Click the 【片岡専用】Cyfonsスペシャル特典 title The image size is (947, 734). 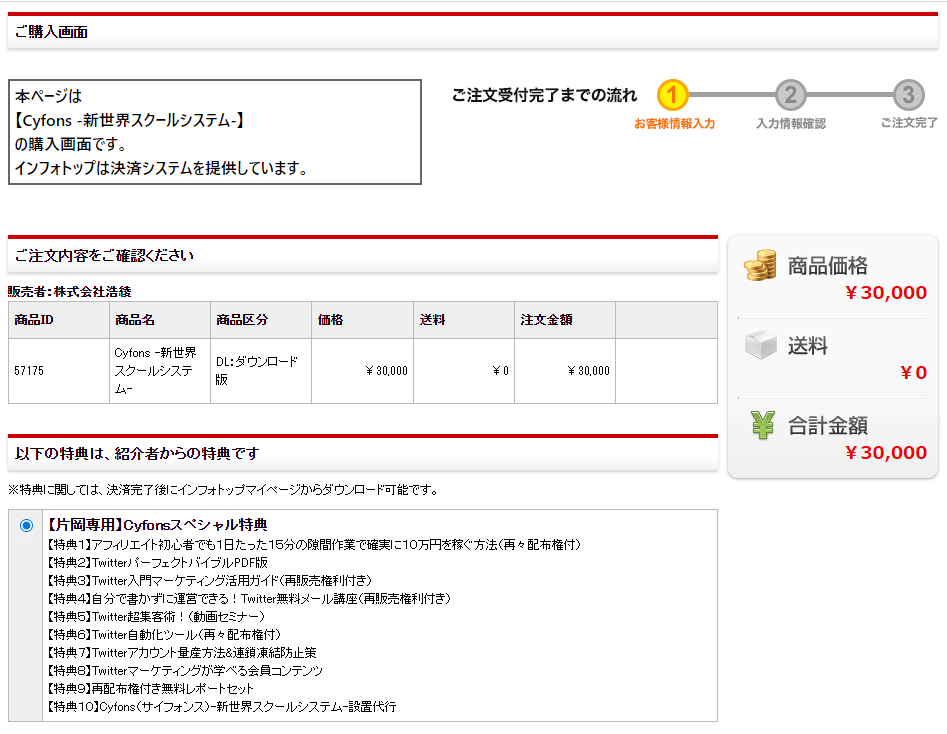(x=157, y=525)
